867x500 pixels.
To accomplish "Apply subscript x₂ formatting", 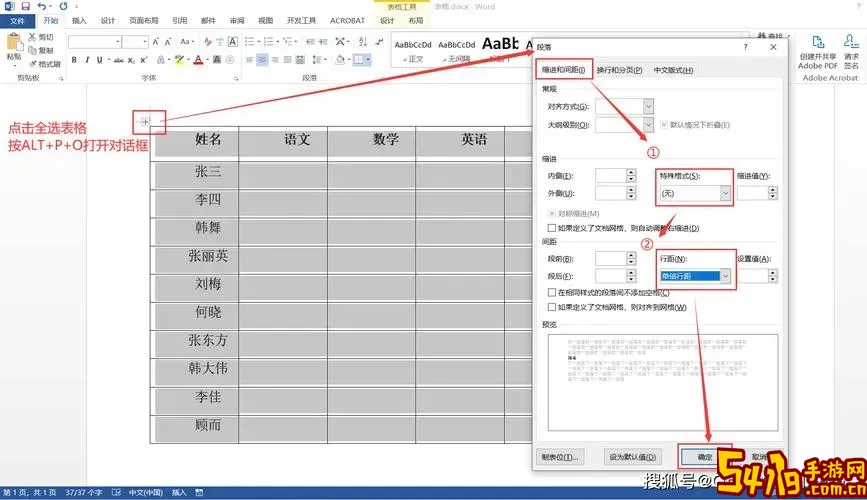I will (x=131, y=60).
